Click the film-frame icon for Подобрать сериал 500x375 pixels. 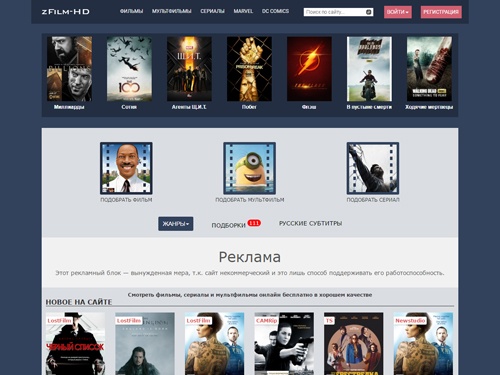click(x=373, y=168)
